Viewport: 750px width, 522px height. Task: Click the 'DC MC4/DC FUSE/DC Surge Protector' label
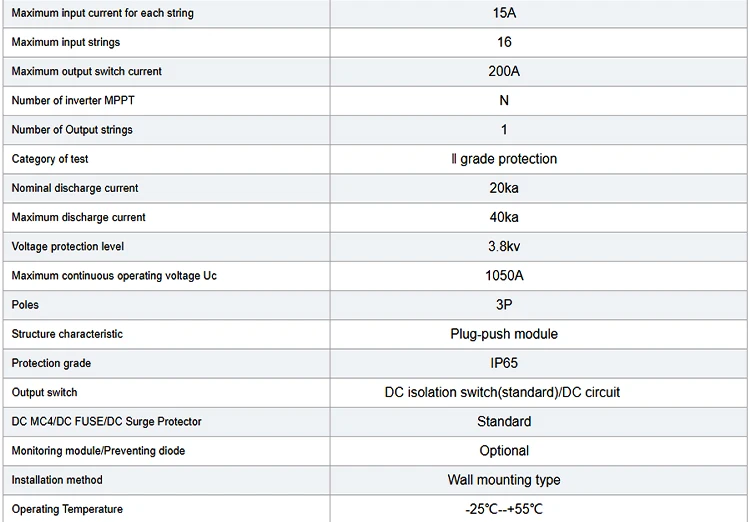(x=107, y=421)
